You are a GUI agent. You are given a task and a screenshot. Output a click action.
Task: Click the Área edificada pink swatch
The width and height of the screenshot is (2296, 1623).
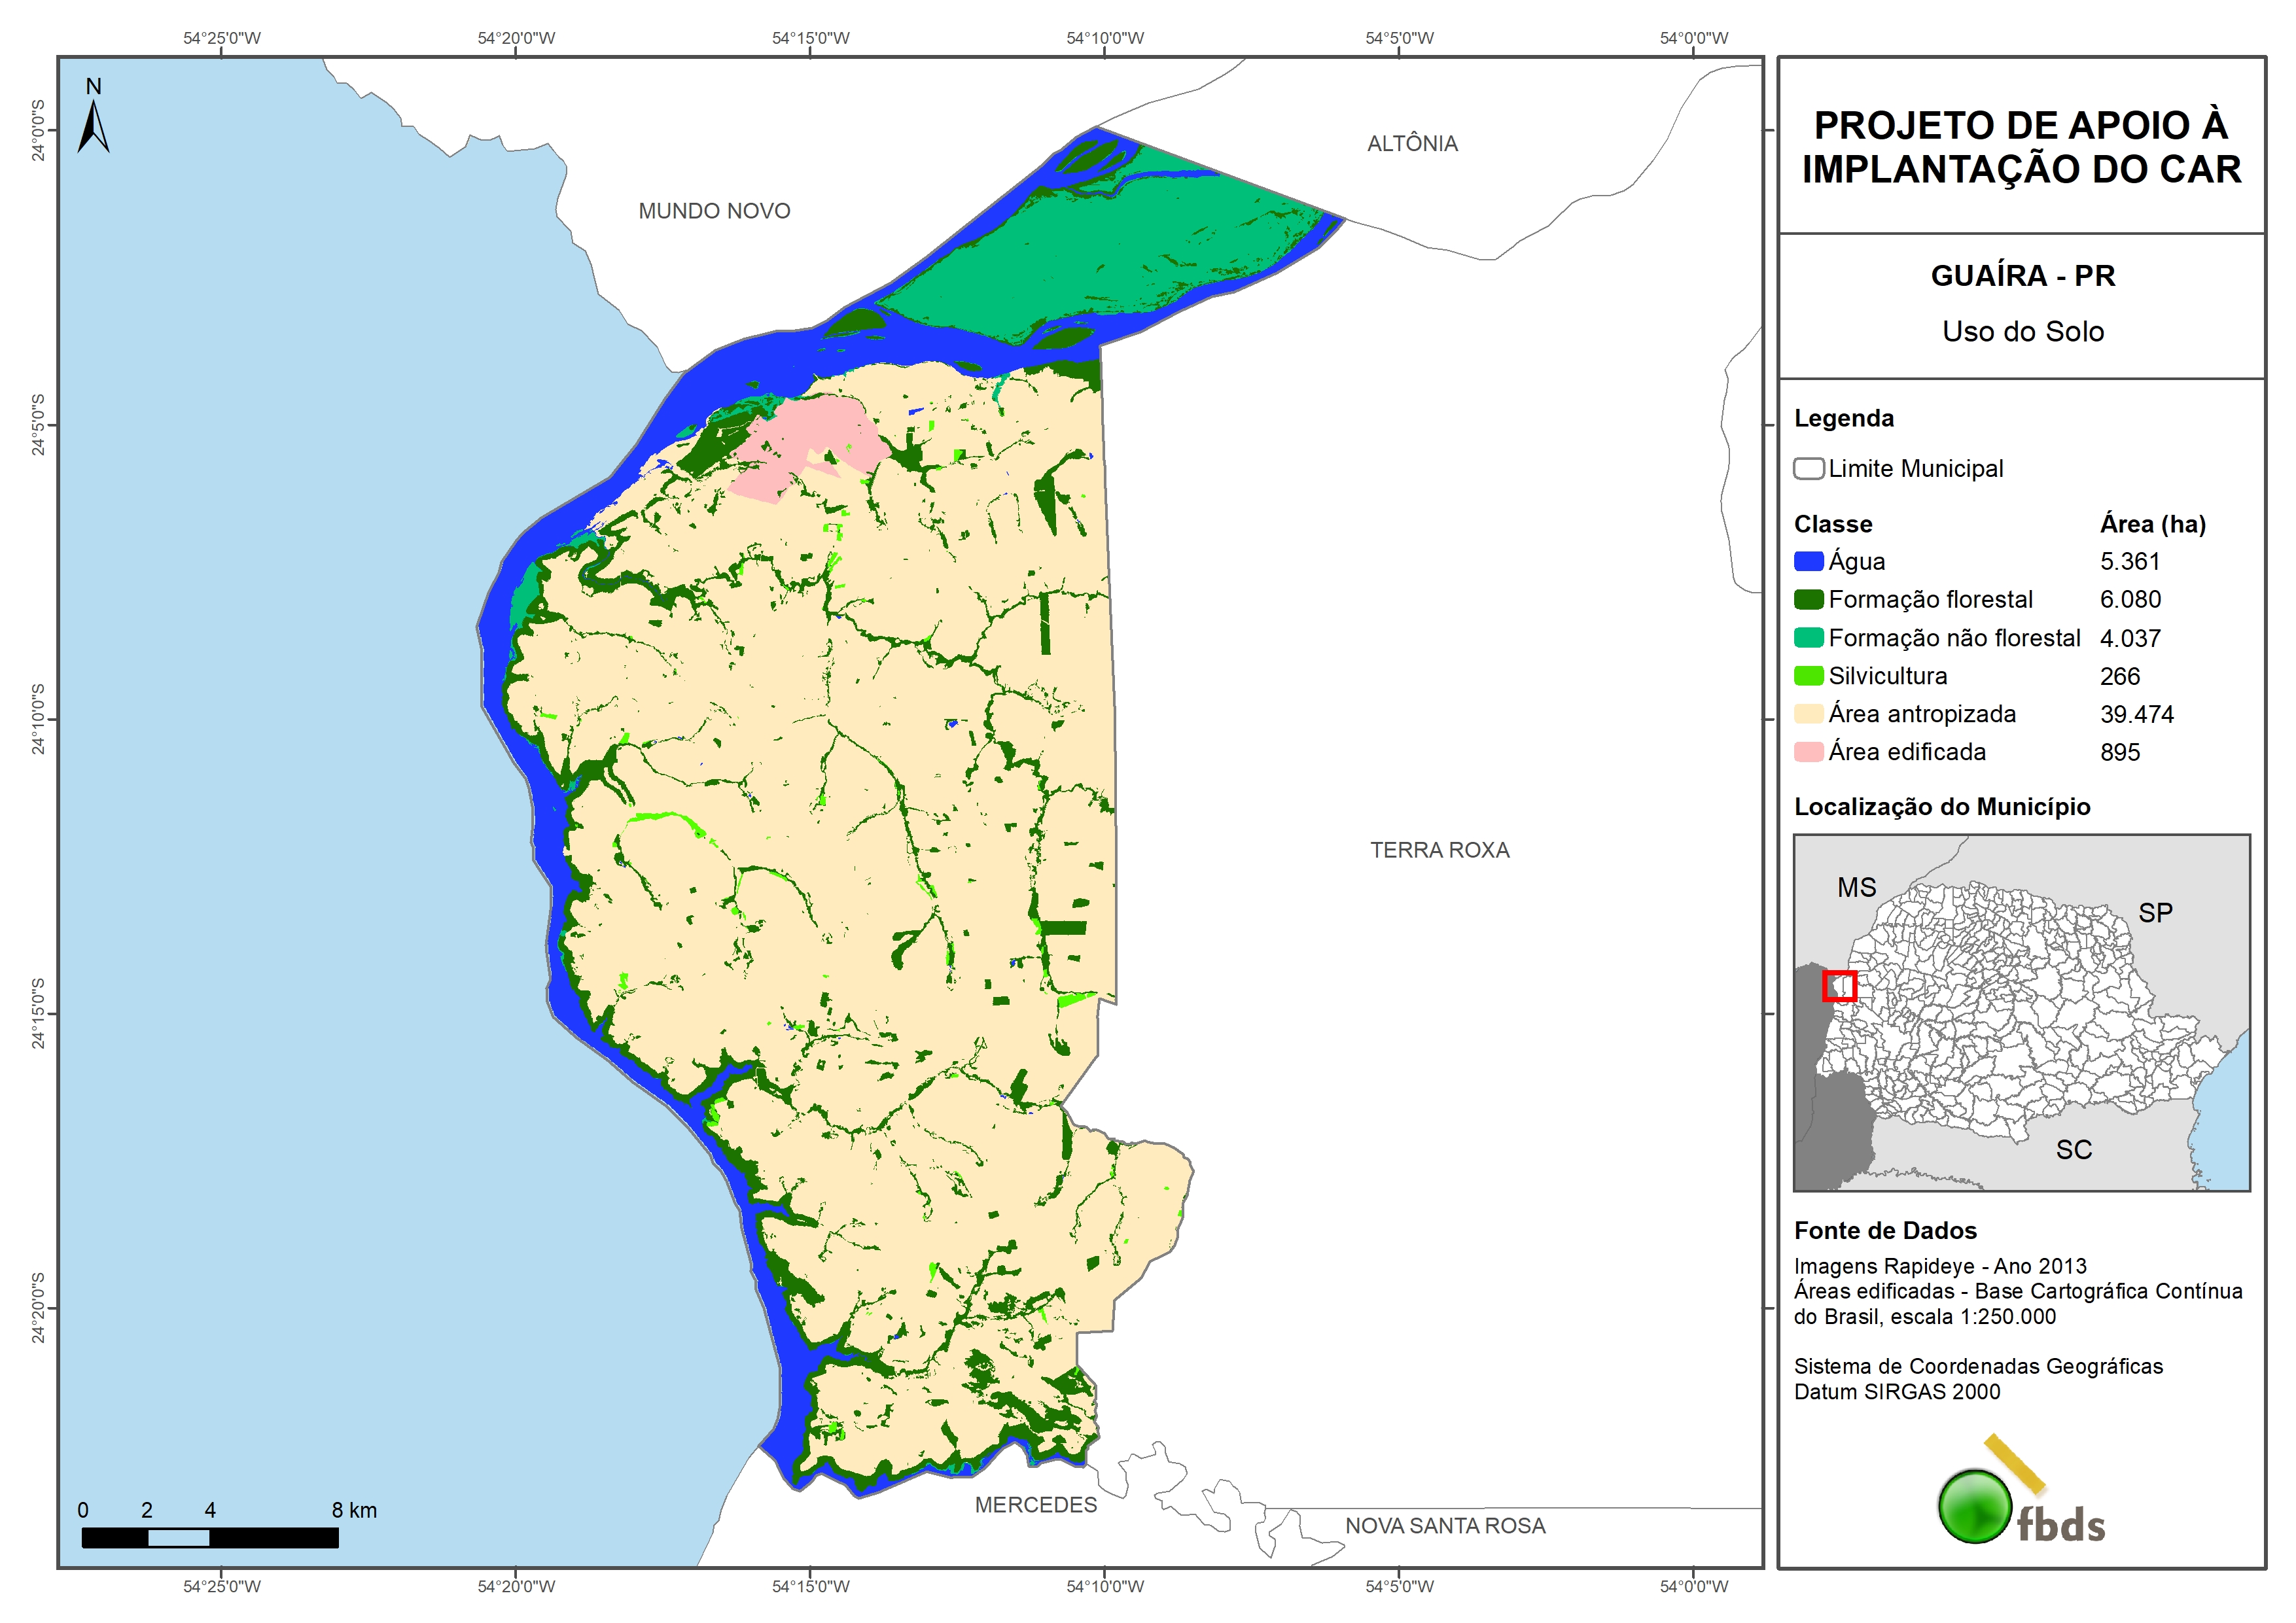click(1808, 752)
